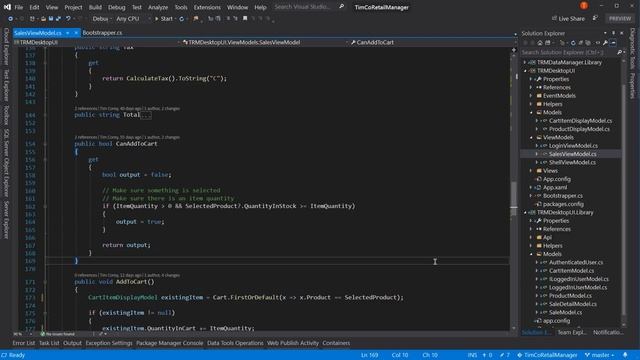The width and height of the screenshot is (640, 360).
Task: Open the Server Explorer side tab
Action: tap(6, 220)
